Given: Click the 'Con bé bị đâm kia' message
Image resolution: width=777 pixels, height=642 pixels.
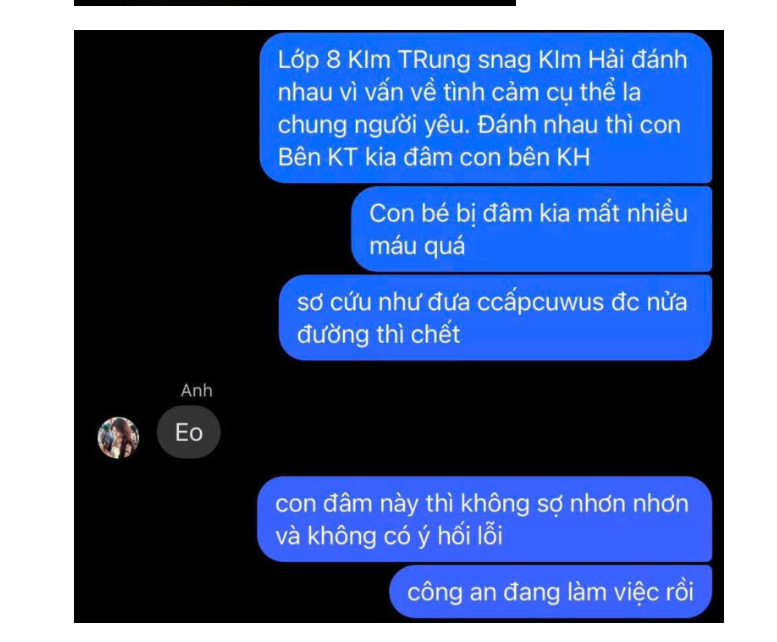Looking at the screenshot, I should click(532, 229).
